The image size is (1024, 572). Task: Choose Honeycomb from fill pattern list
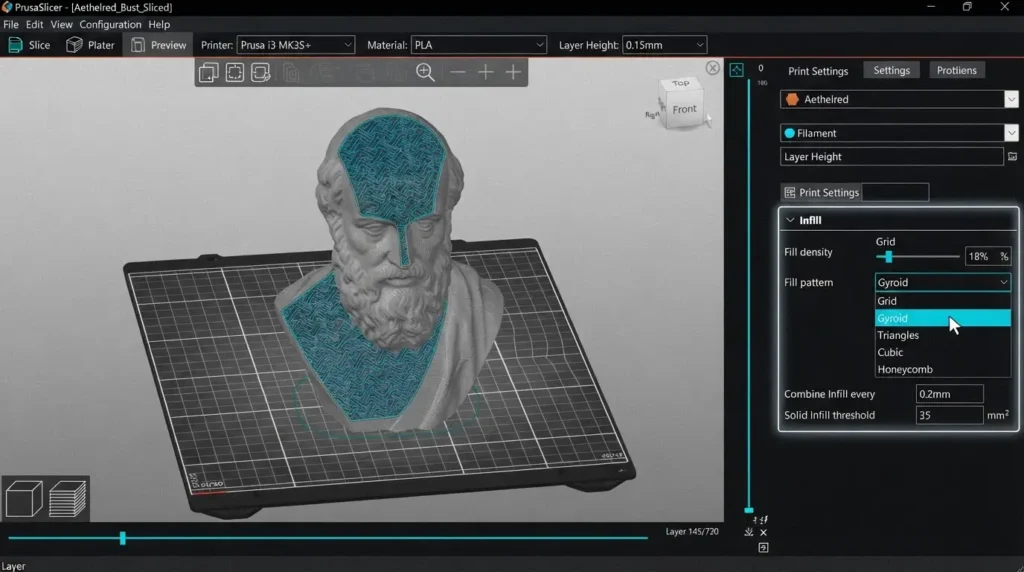[942, 369]
